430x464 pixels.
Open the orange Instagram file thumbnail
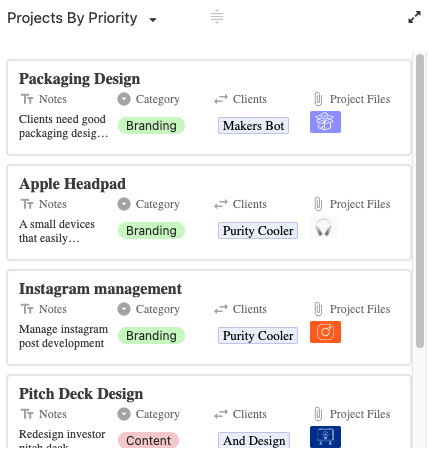(x=325, y=332)
